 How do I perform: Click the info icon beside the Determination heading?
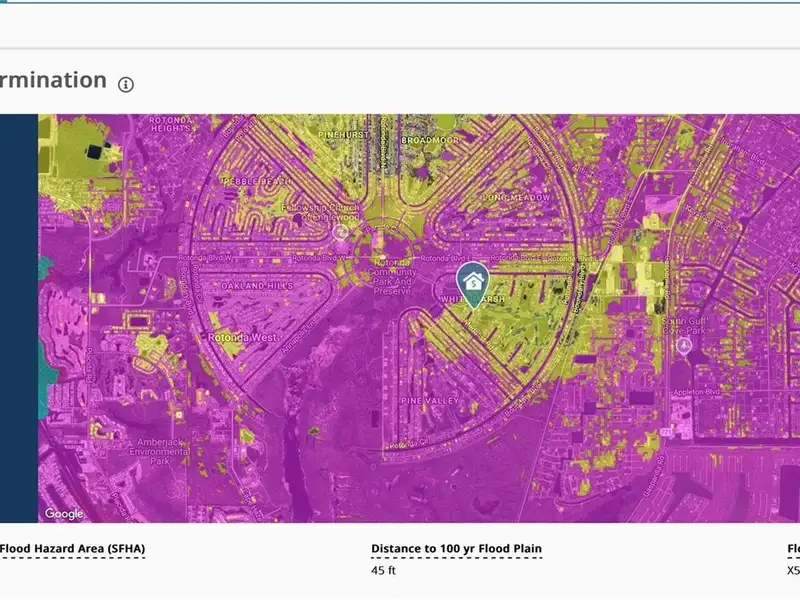coord(126,84)
